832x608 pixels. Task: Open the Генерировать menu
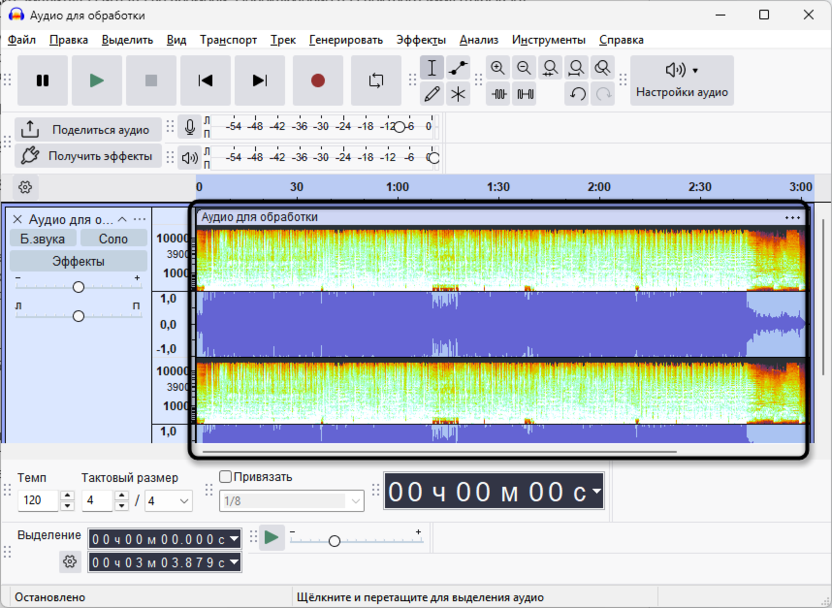click(x=345, y=40)
